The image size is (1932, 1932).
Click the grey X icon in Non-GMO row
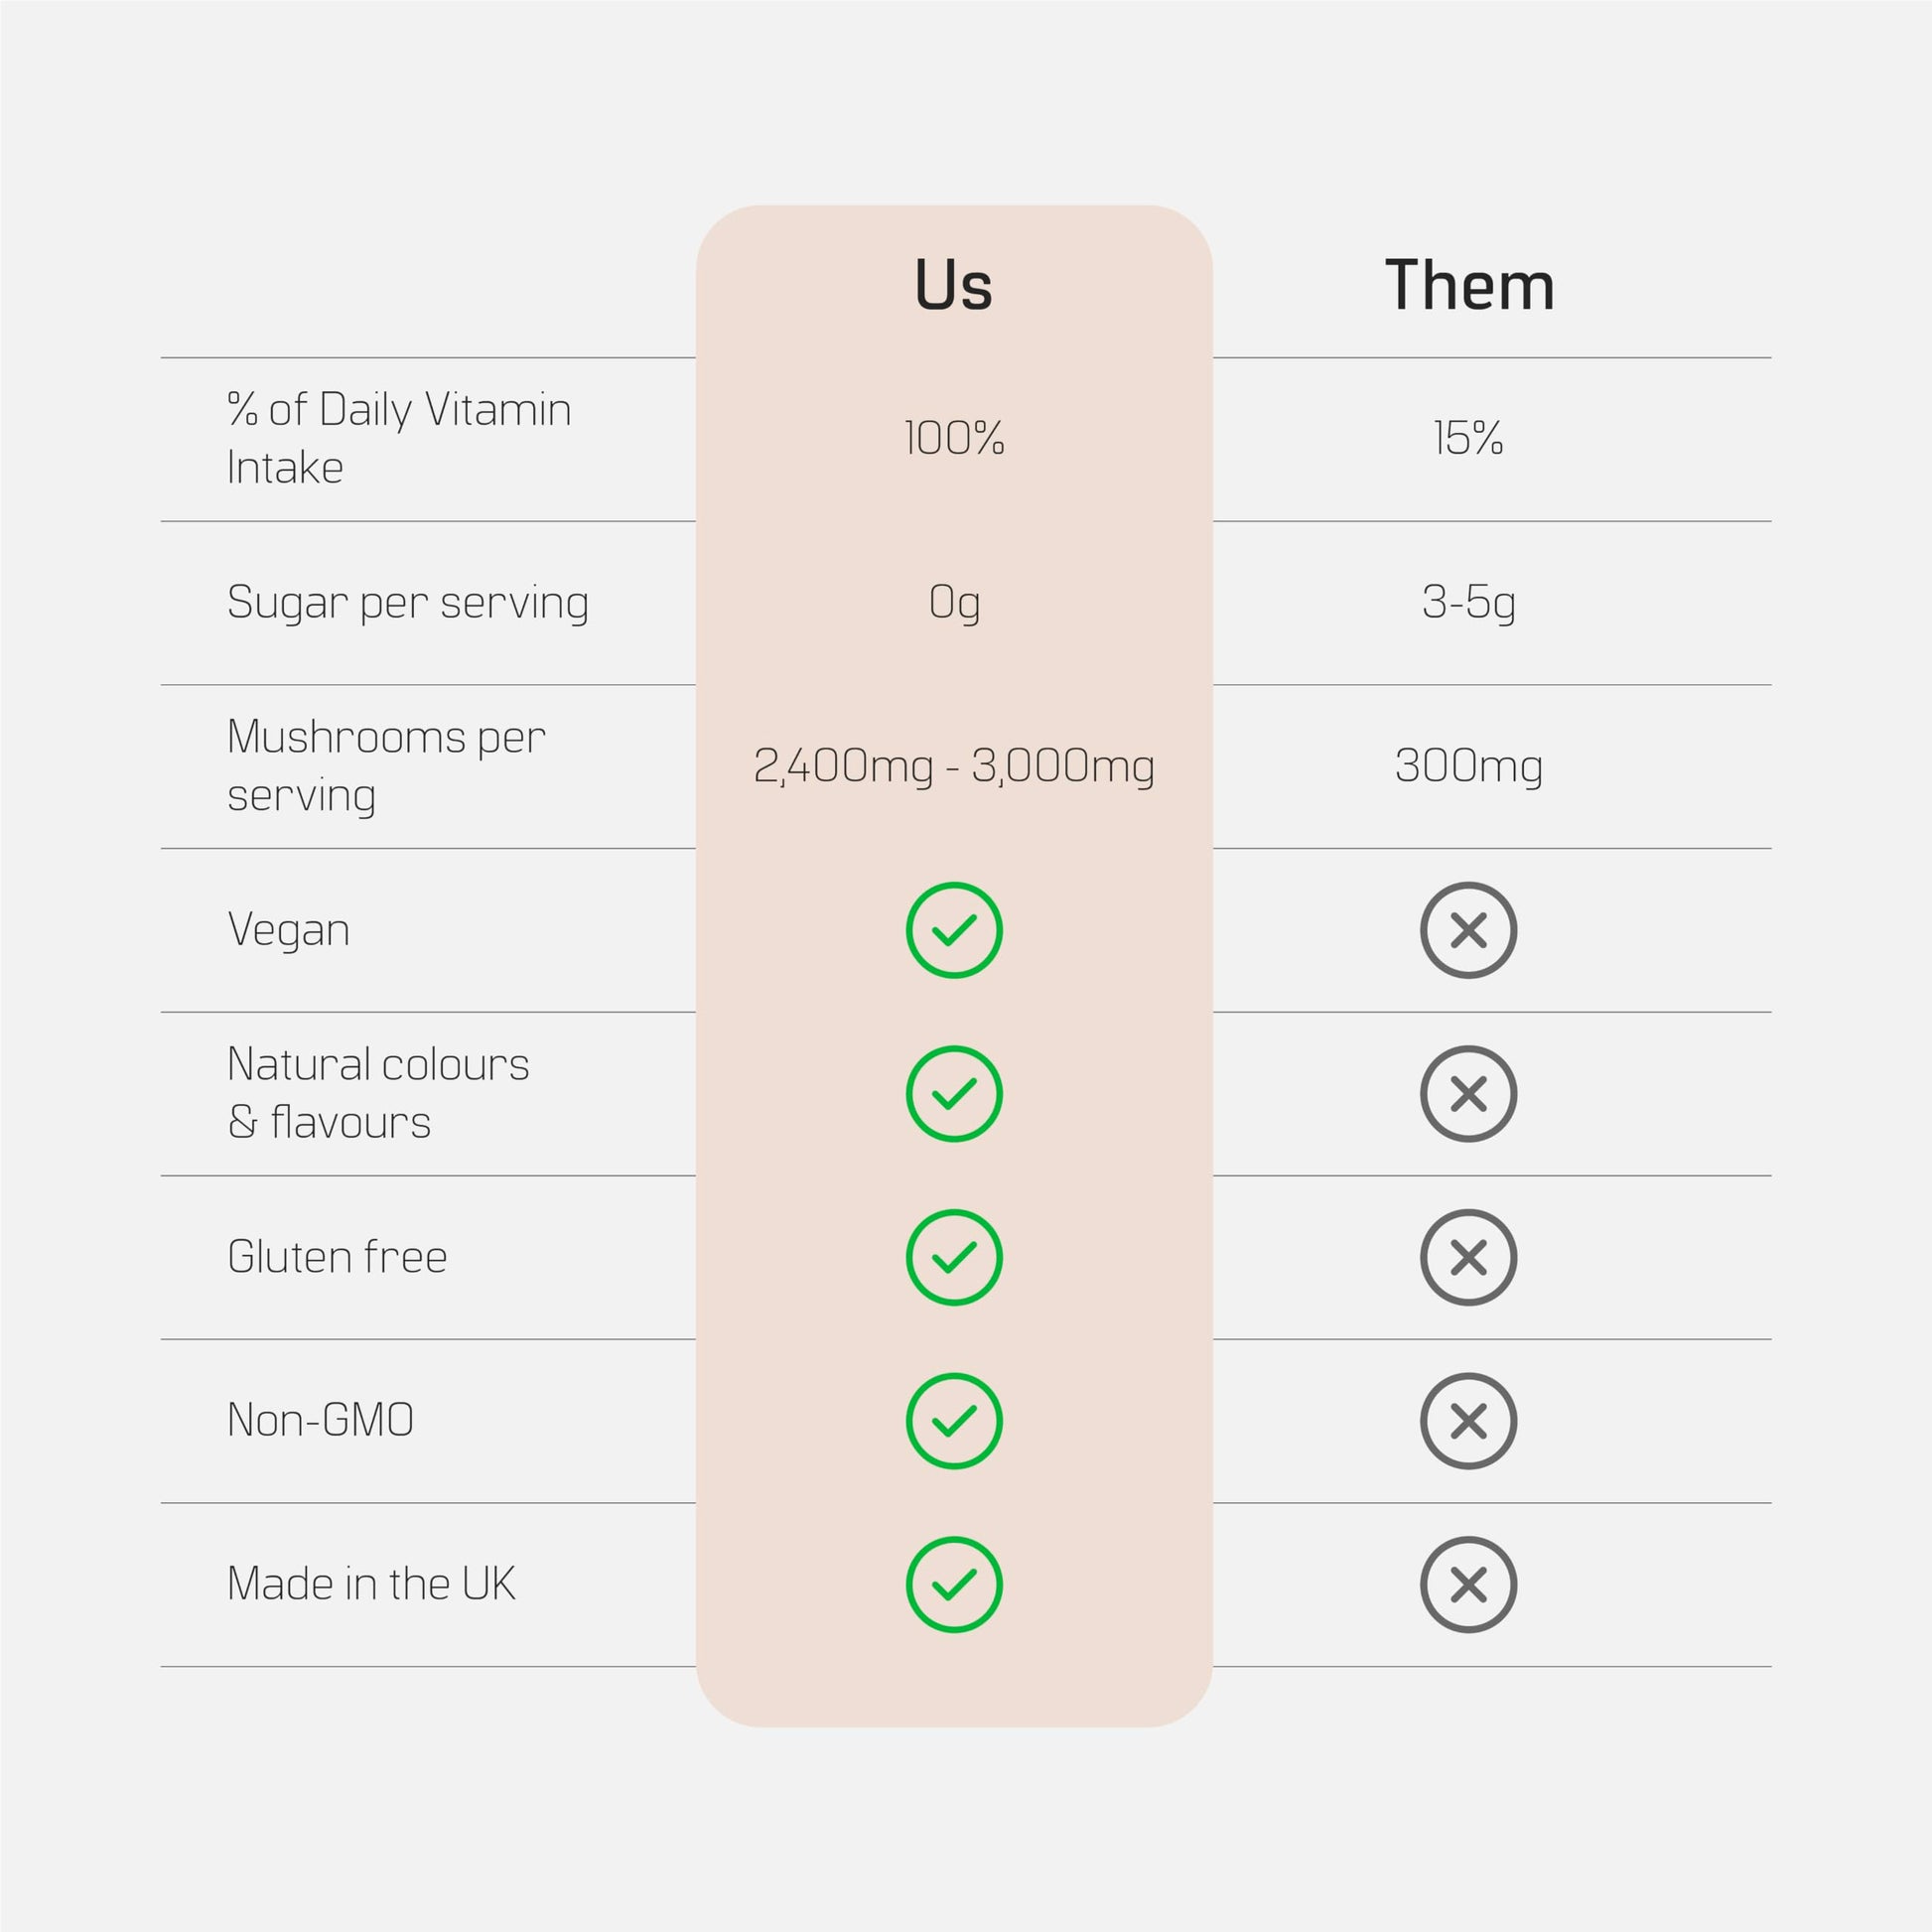pos(1468,1421)
